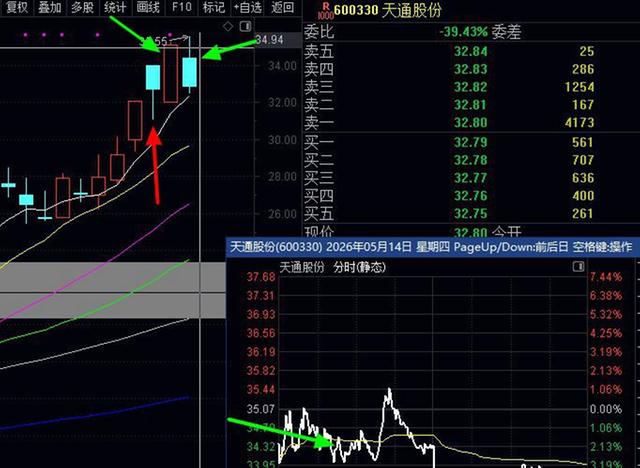Add the stock via +自选

pos(247,7)
